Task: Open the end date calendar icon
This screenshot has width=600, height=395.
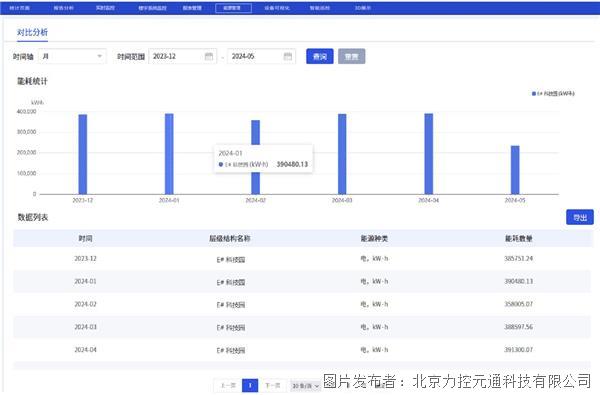Action: pos(288,57)
